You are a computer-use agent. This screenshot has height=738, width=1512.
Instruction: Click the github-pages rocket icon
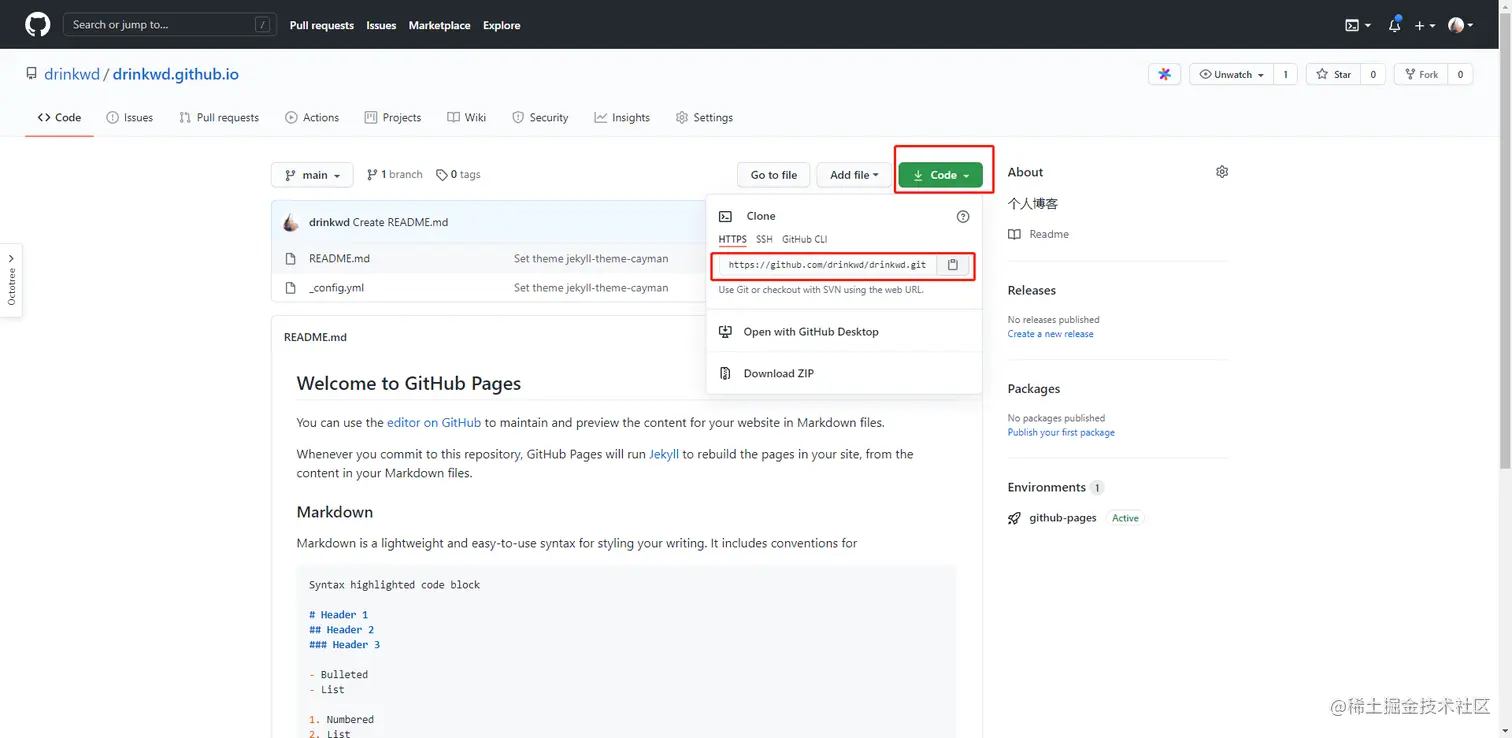tap(1014, 518)
